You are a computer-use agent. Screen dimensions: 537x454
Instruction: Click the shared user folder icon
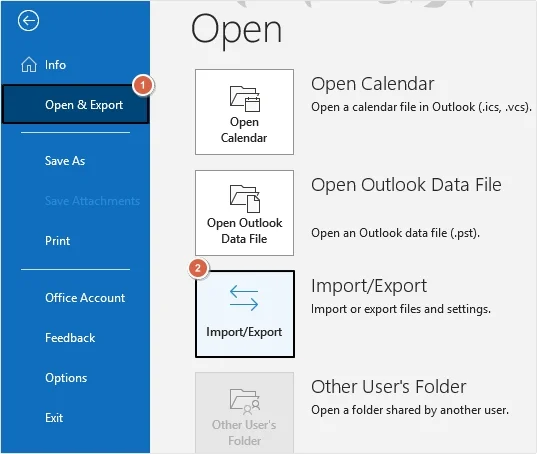pyautogui.click(x=245, y=401)
